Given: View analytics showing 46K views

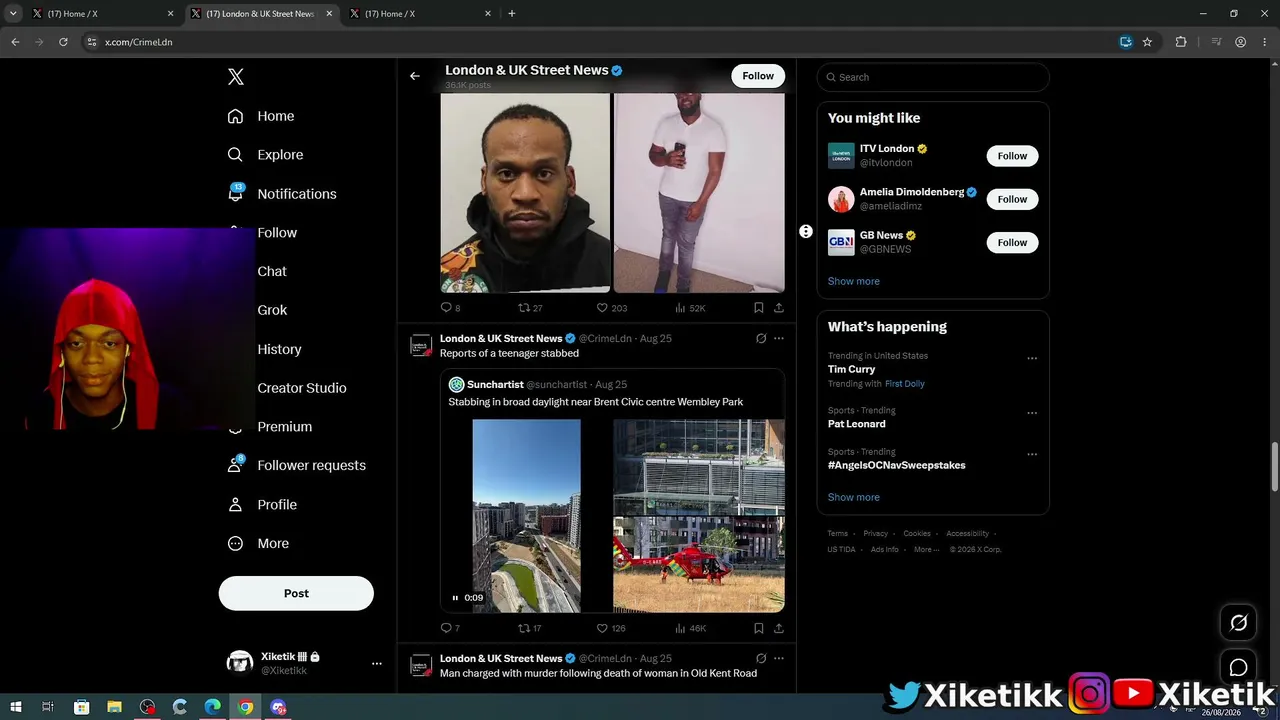Looking at the screenshot, I should (x=680, y=628).
